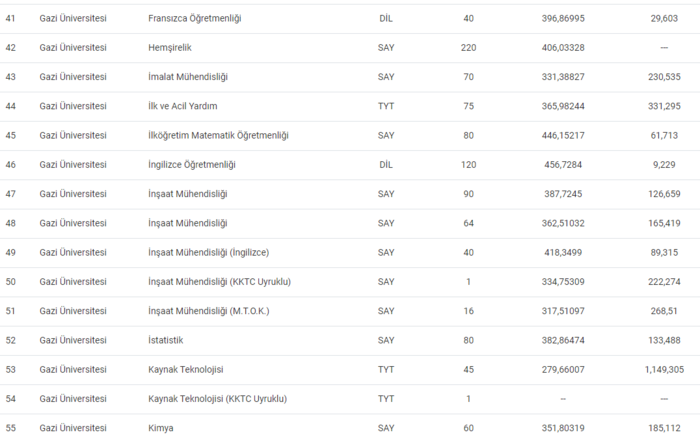Image resolution: width=700 pixels, height=439 pixels.
Task: Click Kaynak Teknolojisi (KKTC Uyruklu) program
Action: coord(217,399)
